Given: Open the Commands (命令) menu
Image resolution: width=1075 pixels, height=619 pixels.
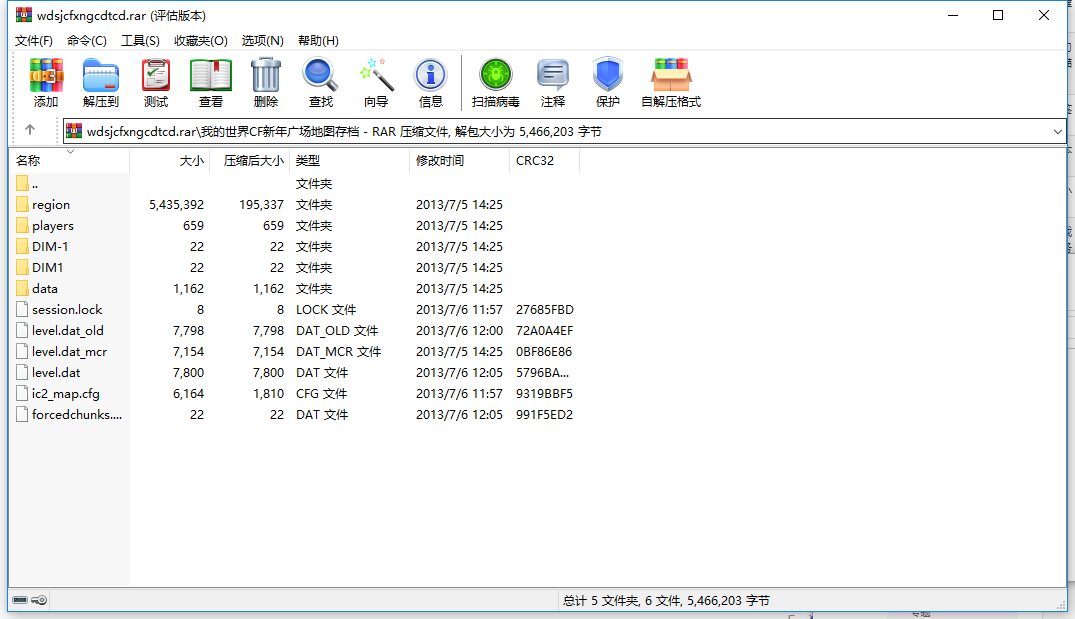Looking at the screenshot, I should [x=87, y=40].
